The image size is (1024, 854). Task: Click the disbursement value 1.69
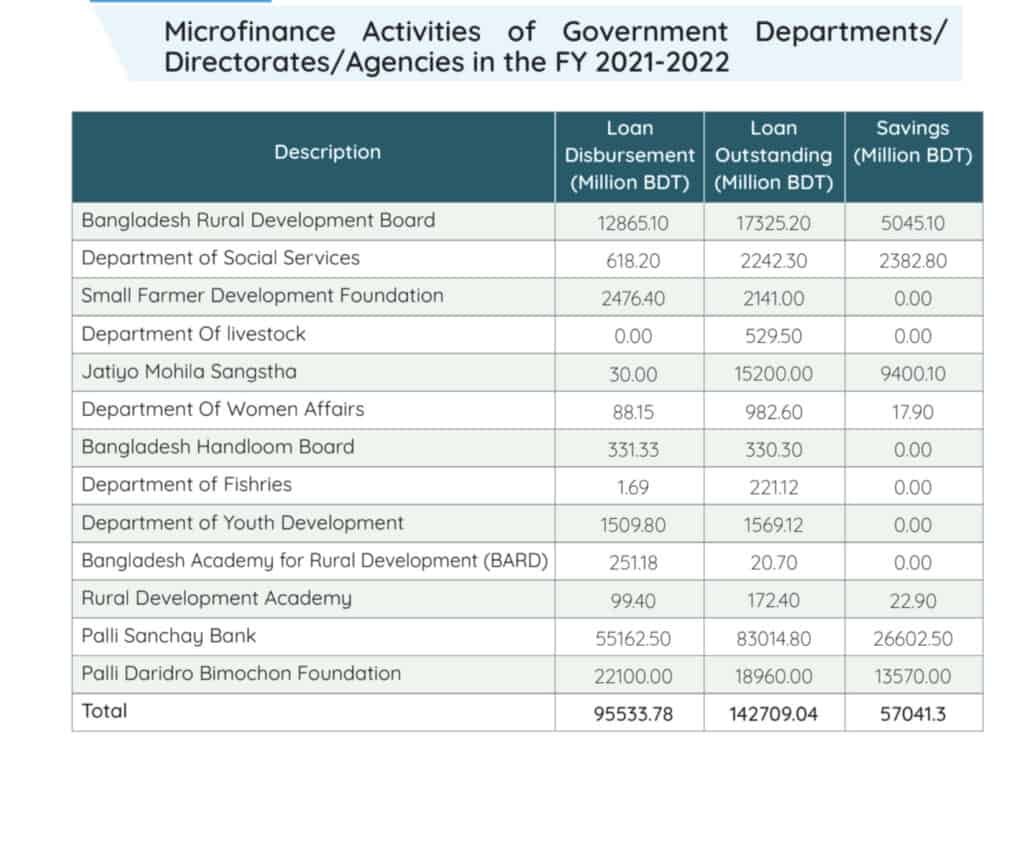(x=633, y=488)
